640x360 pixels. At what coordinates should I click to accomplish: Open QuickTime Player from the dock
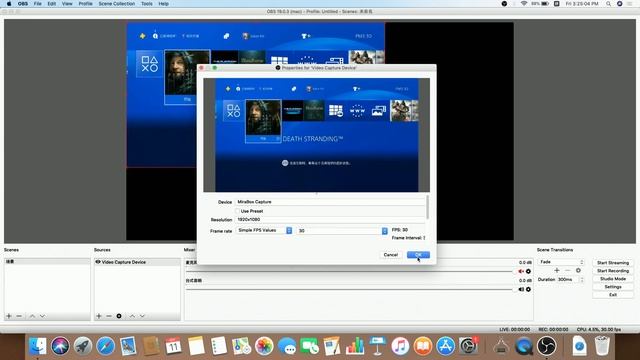pos(524,346)
